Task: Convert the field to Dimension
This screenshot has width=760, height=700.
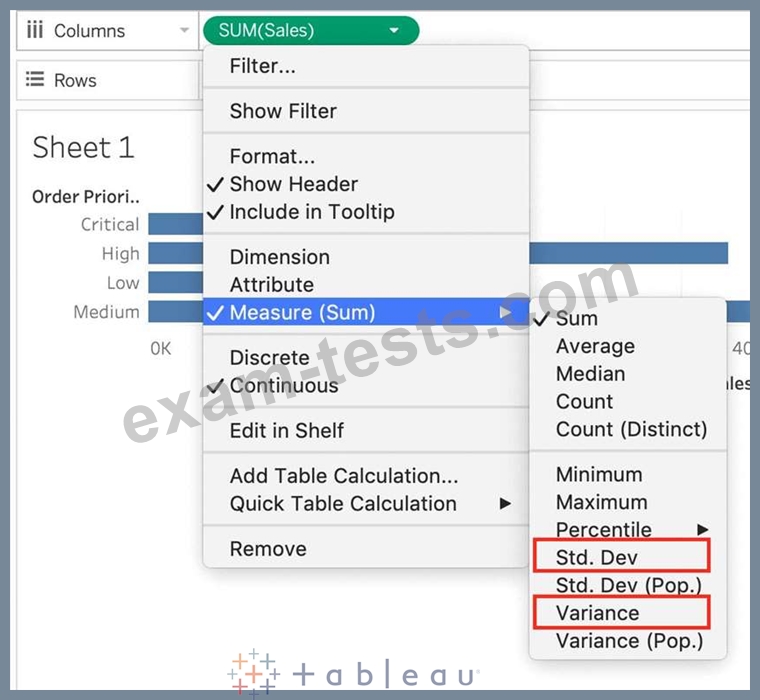Action: coord(279,257)
